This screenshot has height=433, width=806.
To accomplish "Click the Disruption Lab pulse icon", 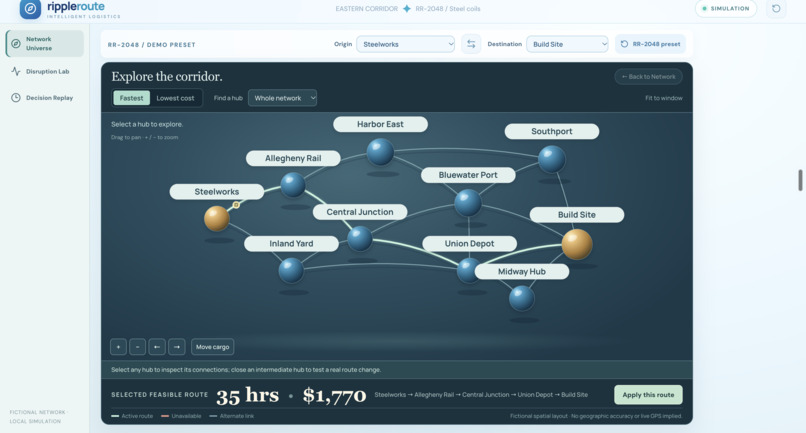I will [16, 71].
